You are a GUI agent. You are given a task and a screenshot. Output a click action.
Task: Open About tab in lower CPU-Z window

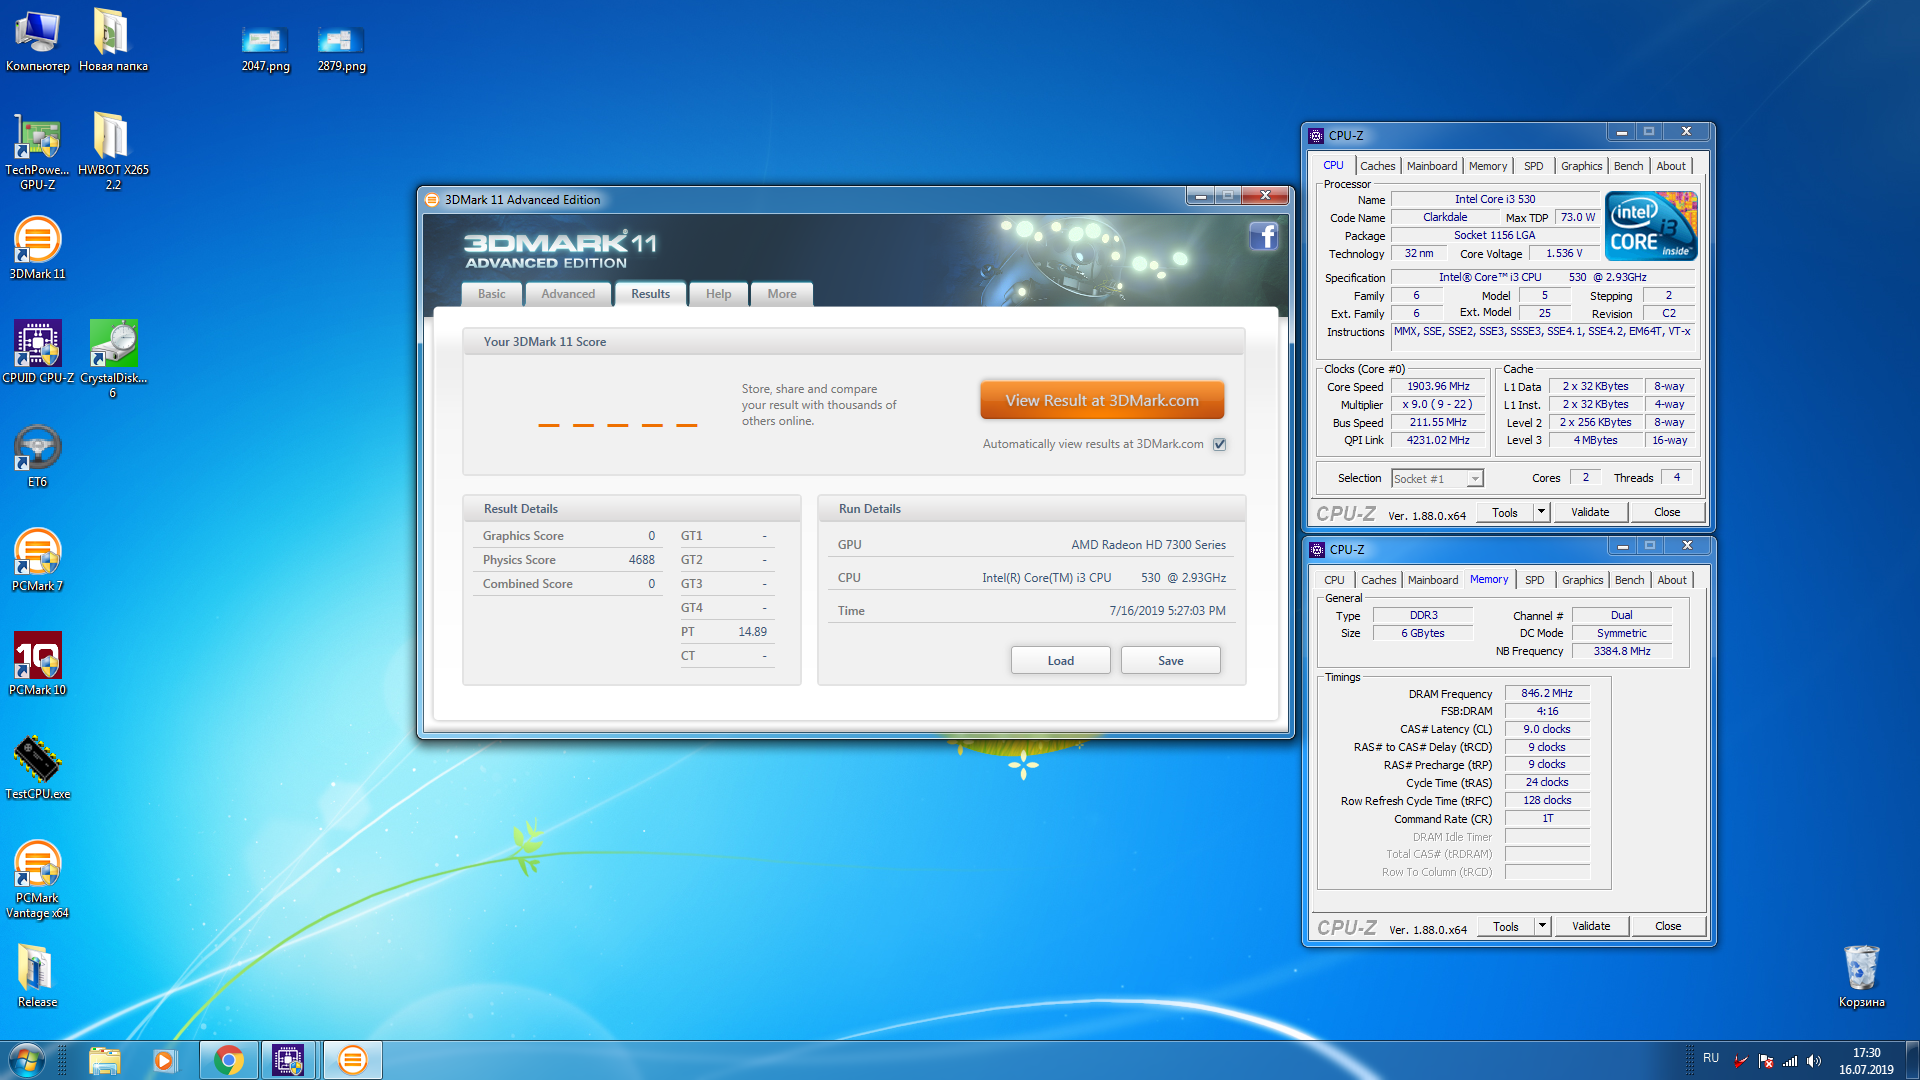[x=1671, y=580]
